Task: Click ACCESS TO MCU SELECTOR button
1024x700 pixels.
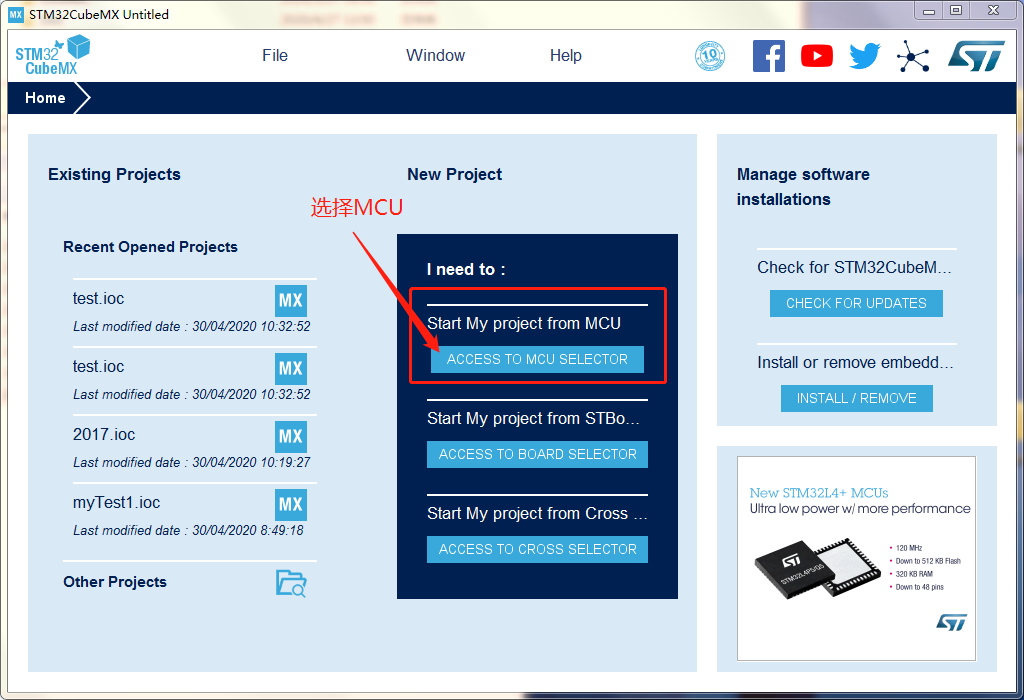Action: click(x=537, y=359)
